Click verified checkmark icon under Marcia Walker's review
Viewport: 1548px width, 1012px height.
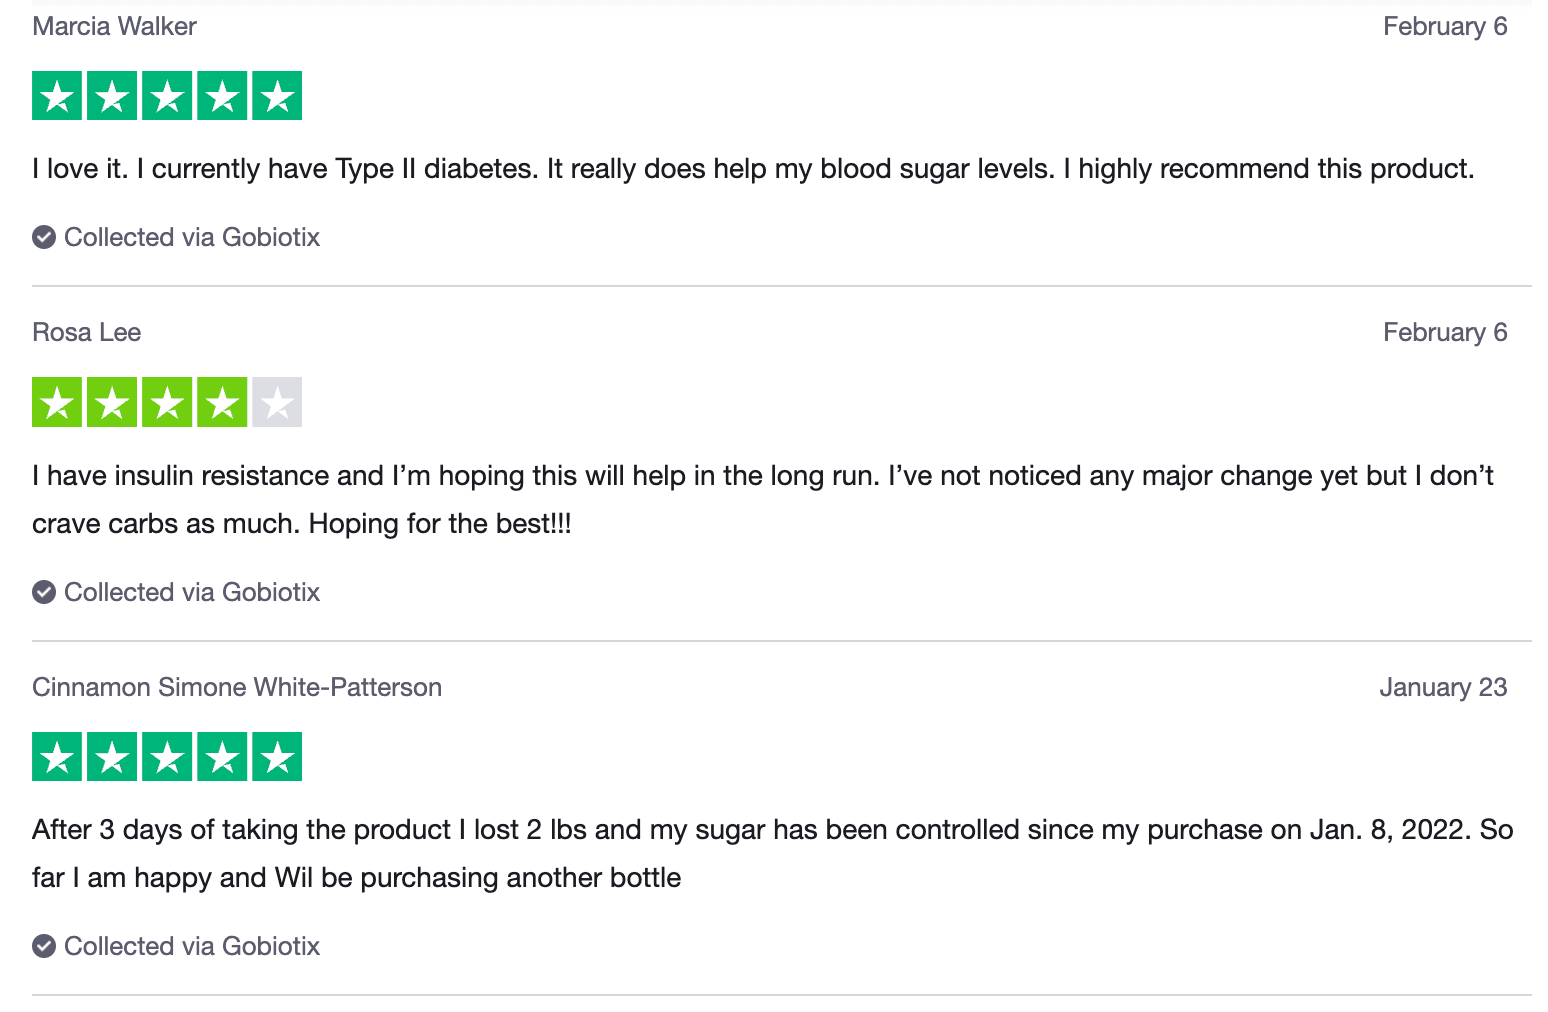point(44,237)
